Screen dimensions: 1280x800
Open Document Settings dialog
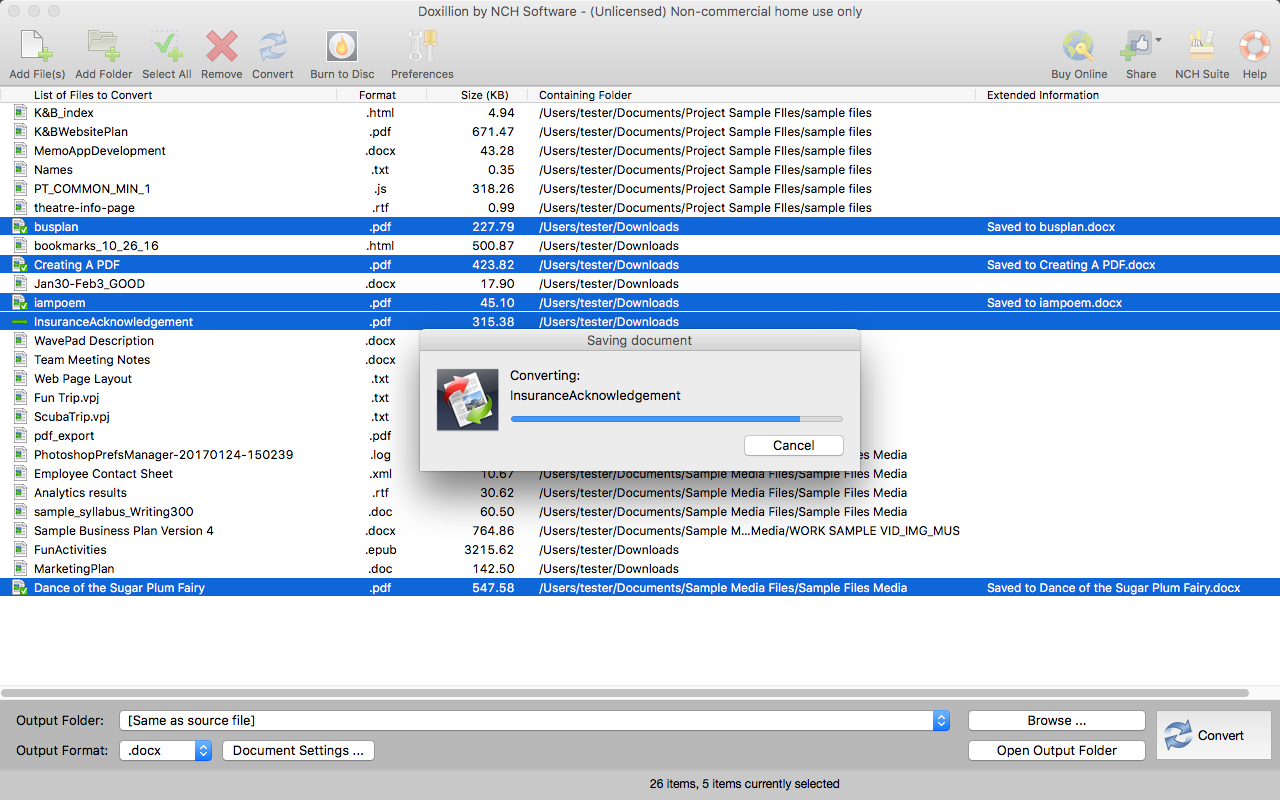pos(298,750)
